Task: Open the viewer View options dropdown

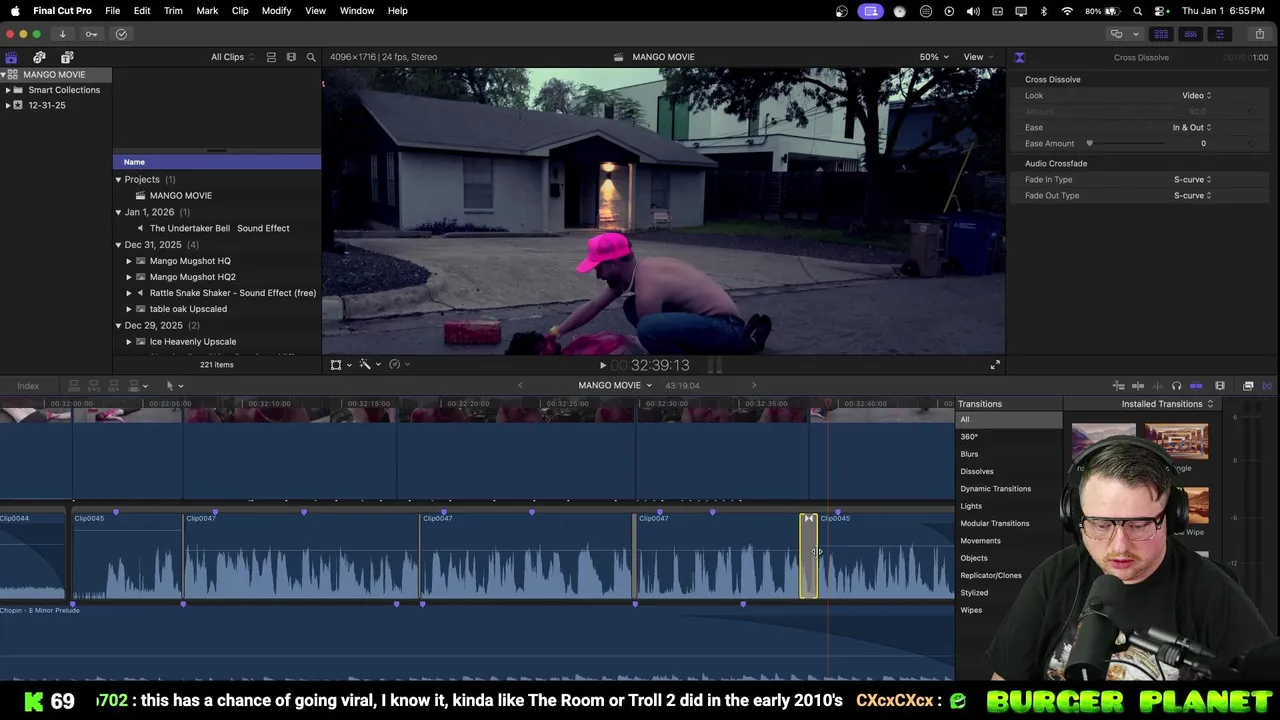Action: click(x=977, y=57)
